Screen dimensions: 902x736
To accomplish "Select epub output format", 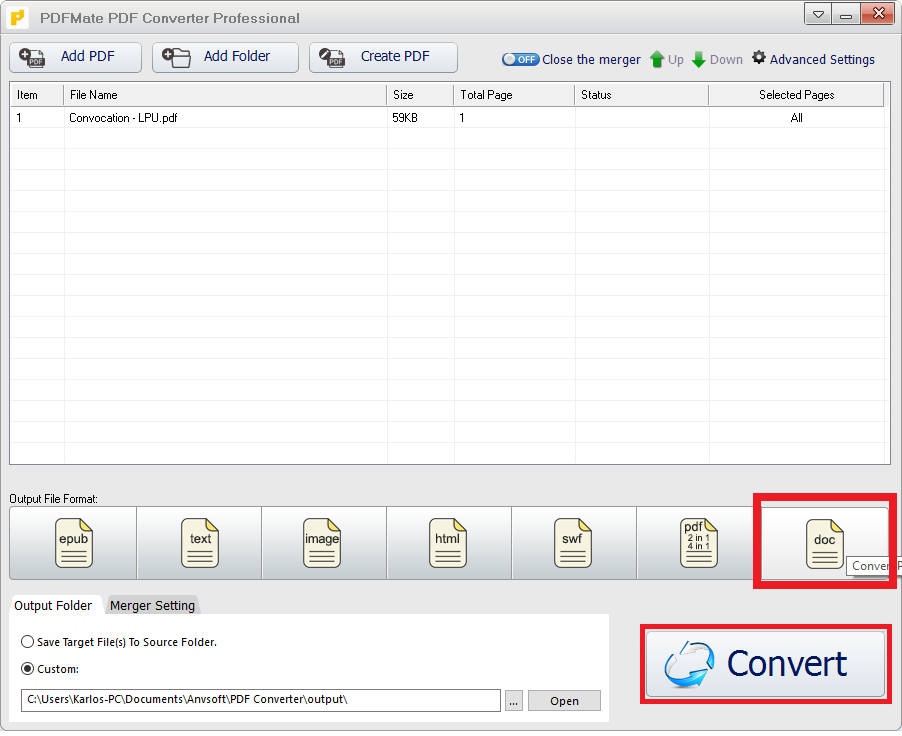I will pyautogui.click(x=73, y=543).
